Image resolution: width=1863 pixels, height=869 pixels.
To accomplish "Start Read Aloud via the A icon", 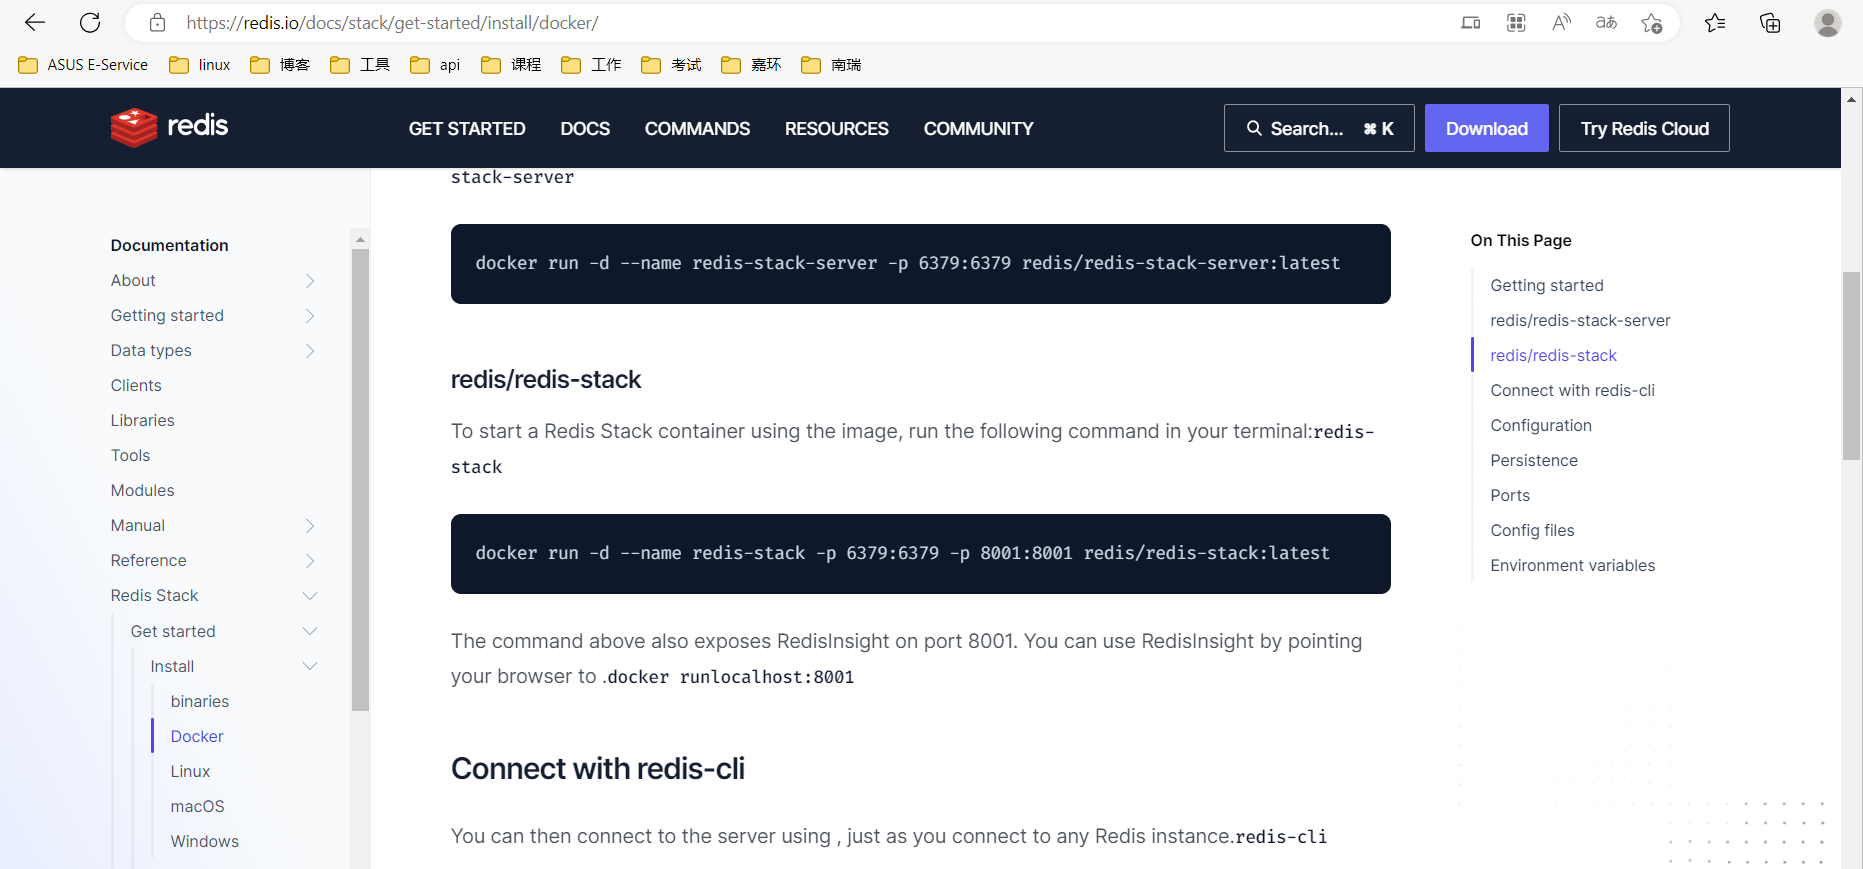I will coord(1561,22).
